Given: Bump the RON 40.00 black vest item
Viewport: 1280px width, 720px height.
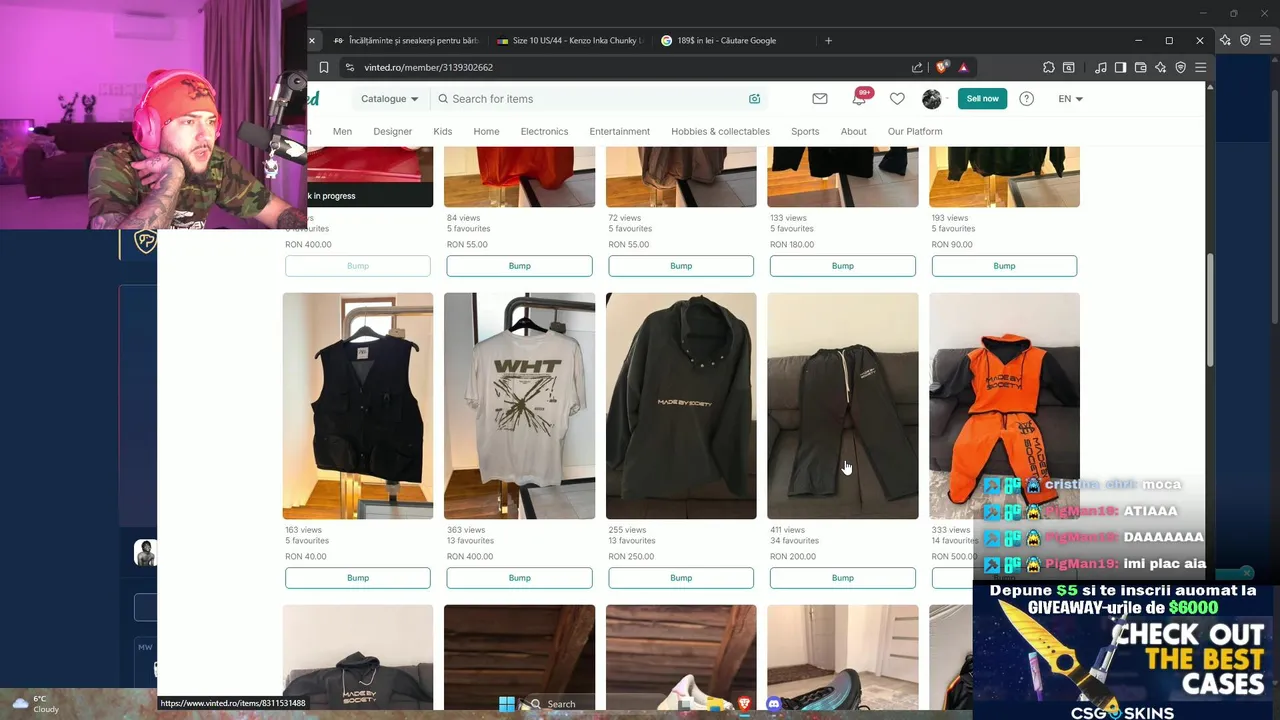Looking at the screenshot, I should tap(358, 578).
